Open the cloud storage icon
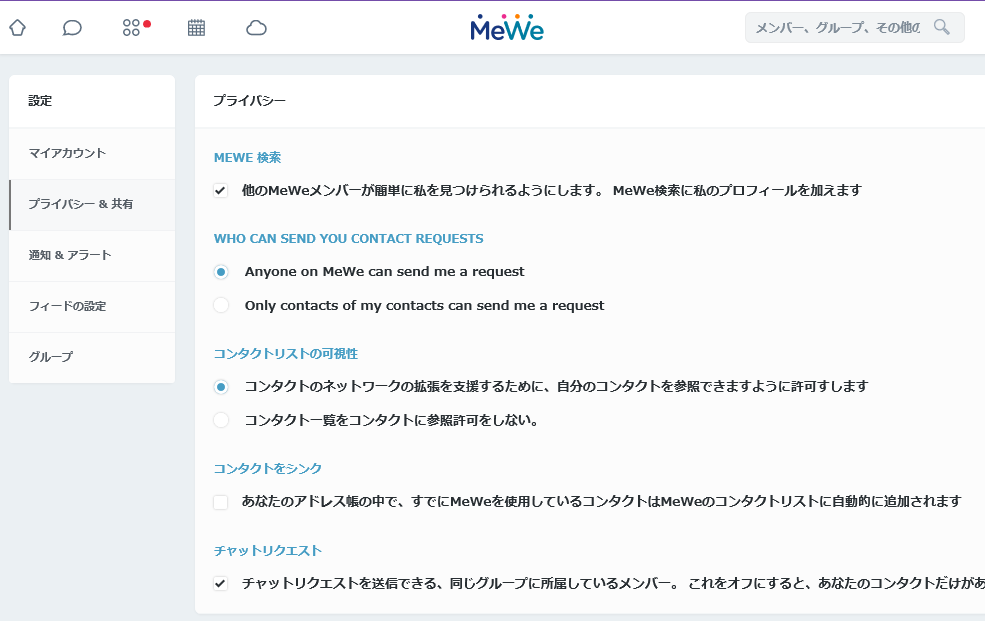 [x=256, y=28]
